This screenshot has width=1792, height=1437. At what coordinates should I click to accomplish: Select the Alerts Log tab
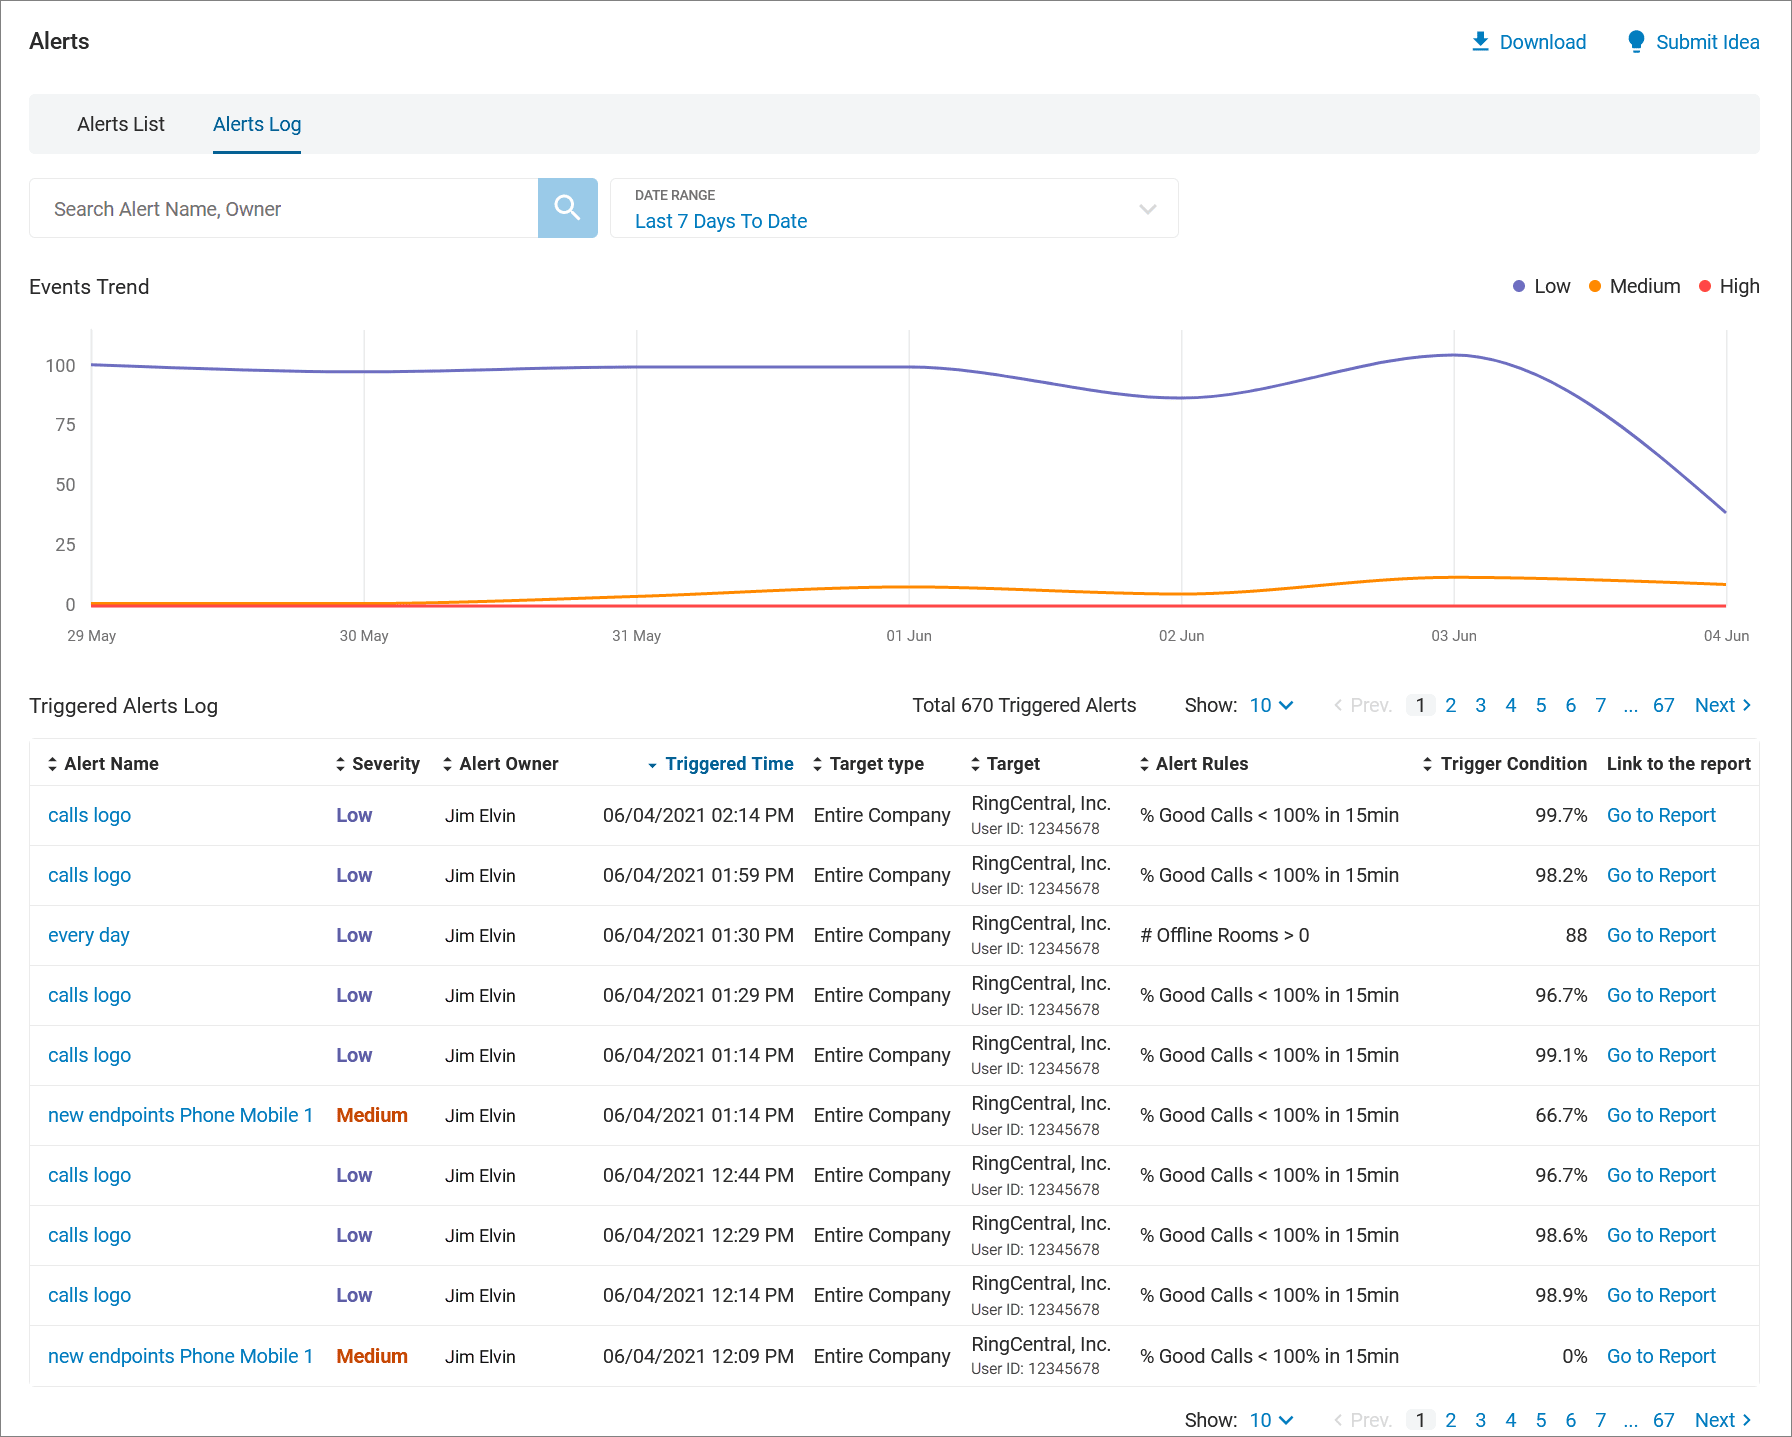(256, 124)
